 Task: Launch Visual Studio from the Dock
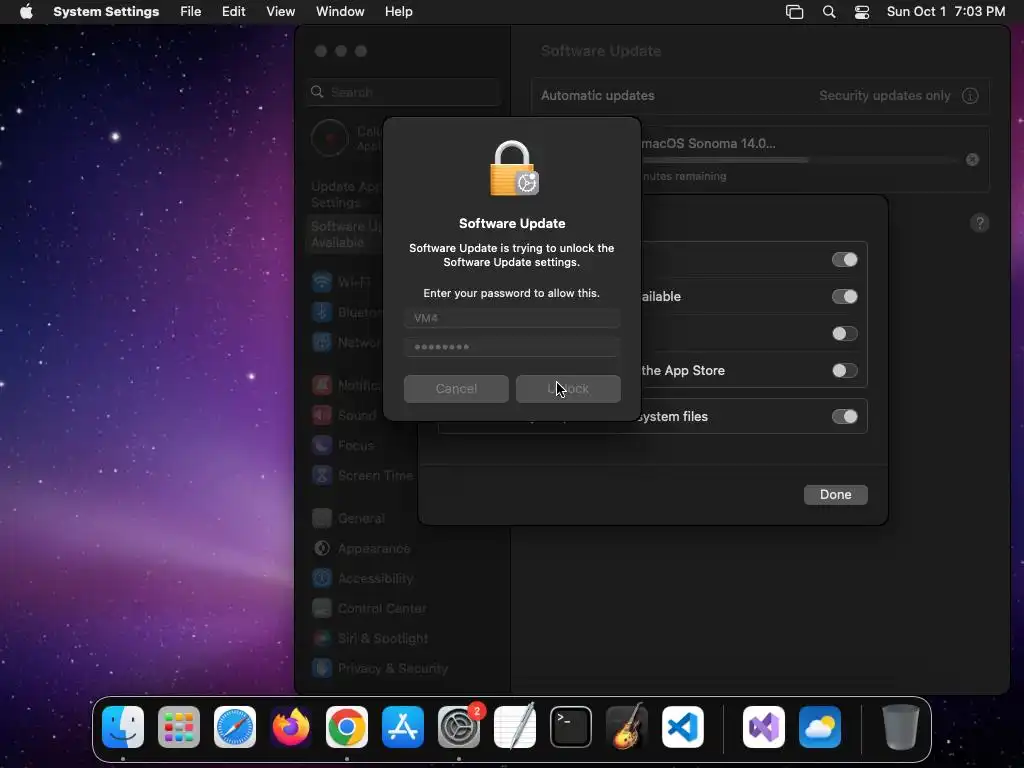pos(764,727)
